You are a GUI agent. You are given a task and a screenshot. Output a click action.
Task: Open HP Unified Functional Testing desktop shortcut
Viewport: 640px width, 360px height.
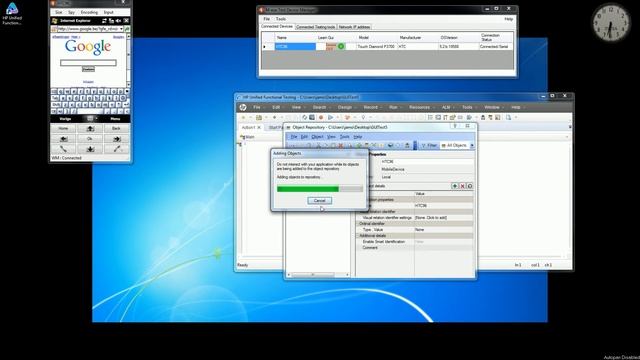click(12, 13)
